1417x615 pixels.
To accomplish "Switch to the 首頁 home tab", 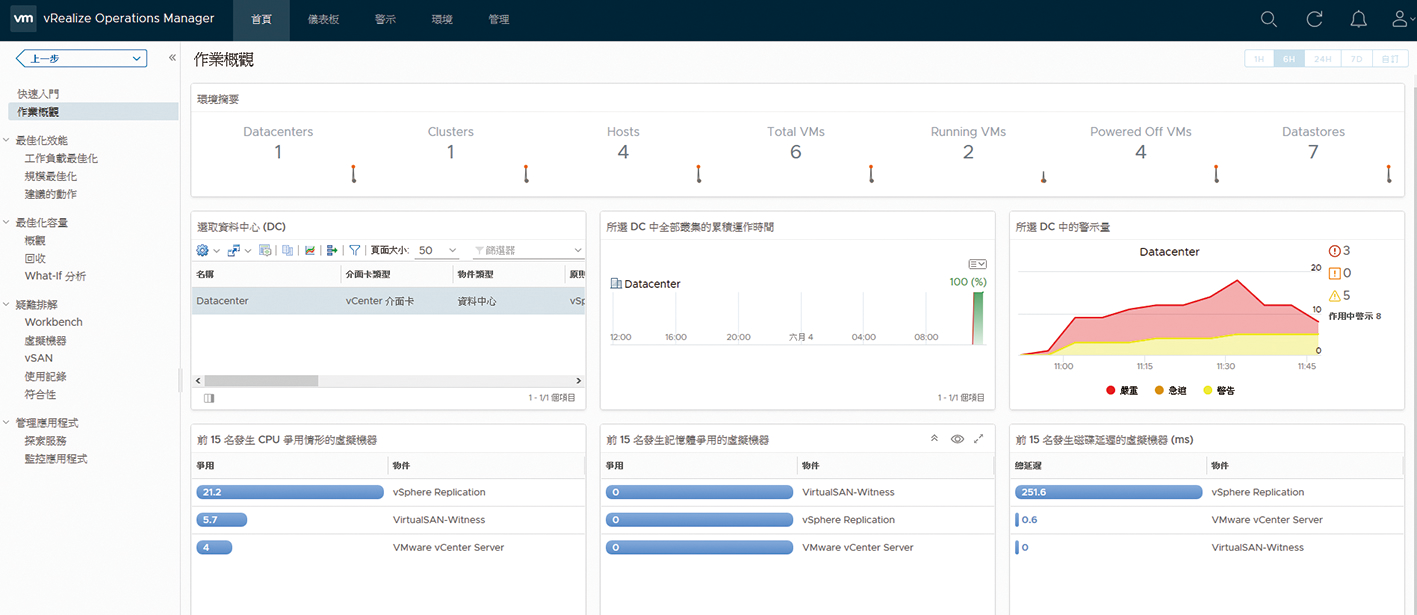I will 261,20.
